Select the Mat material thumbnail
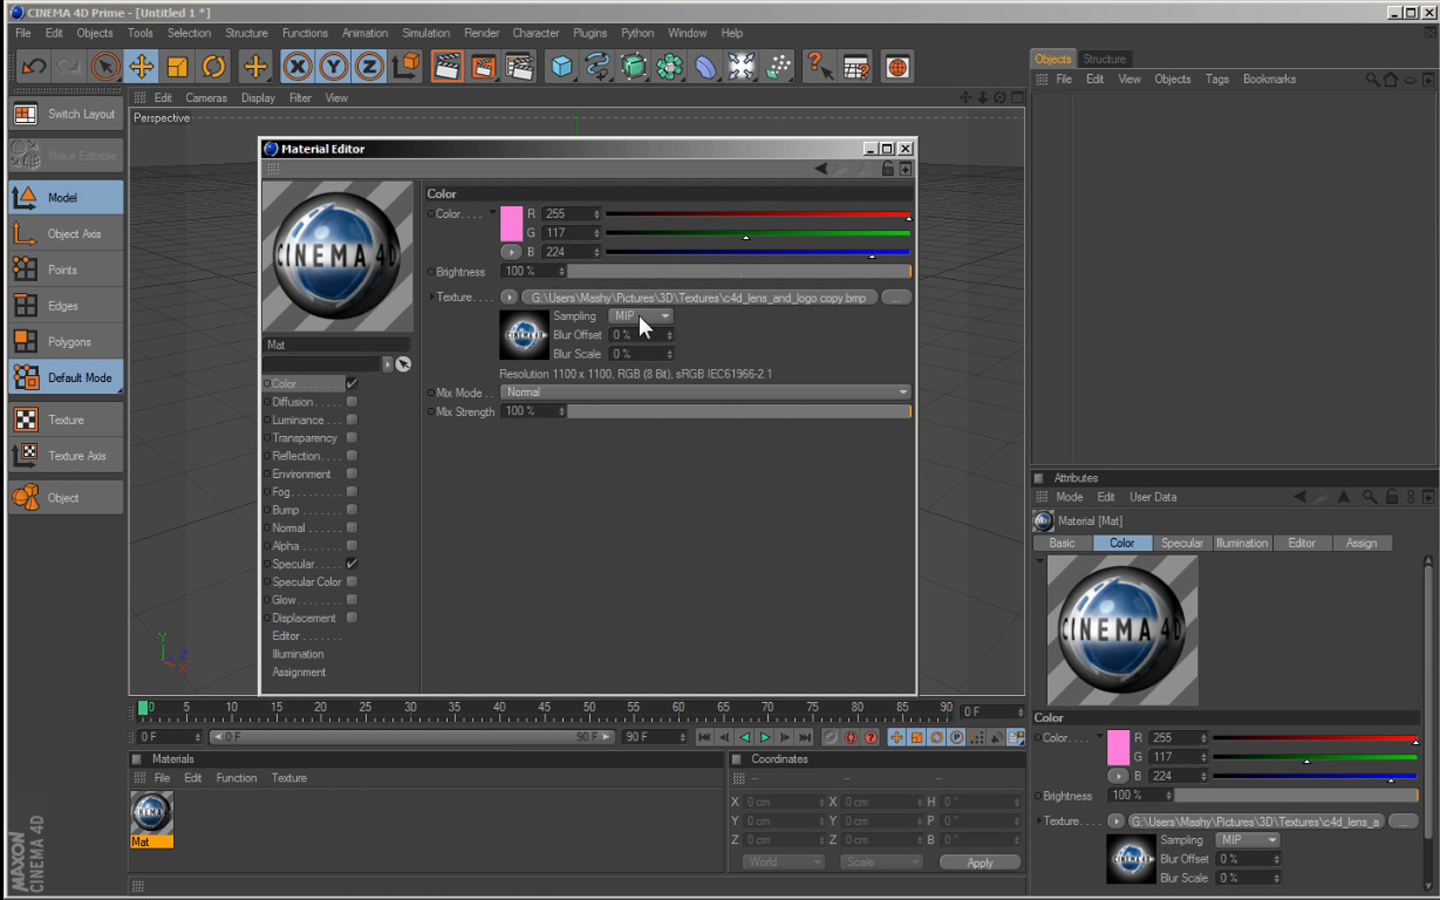This screenshot has height=900, width=1440. click(x=151, y=813)
